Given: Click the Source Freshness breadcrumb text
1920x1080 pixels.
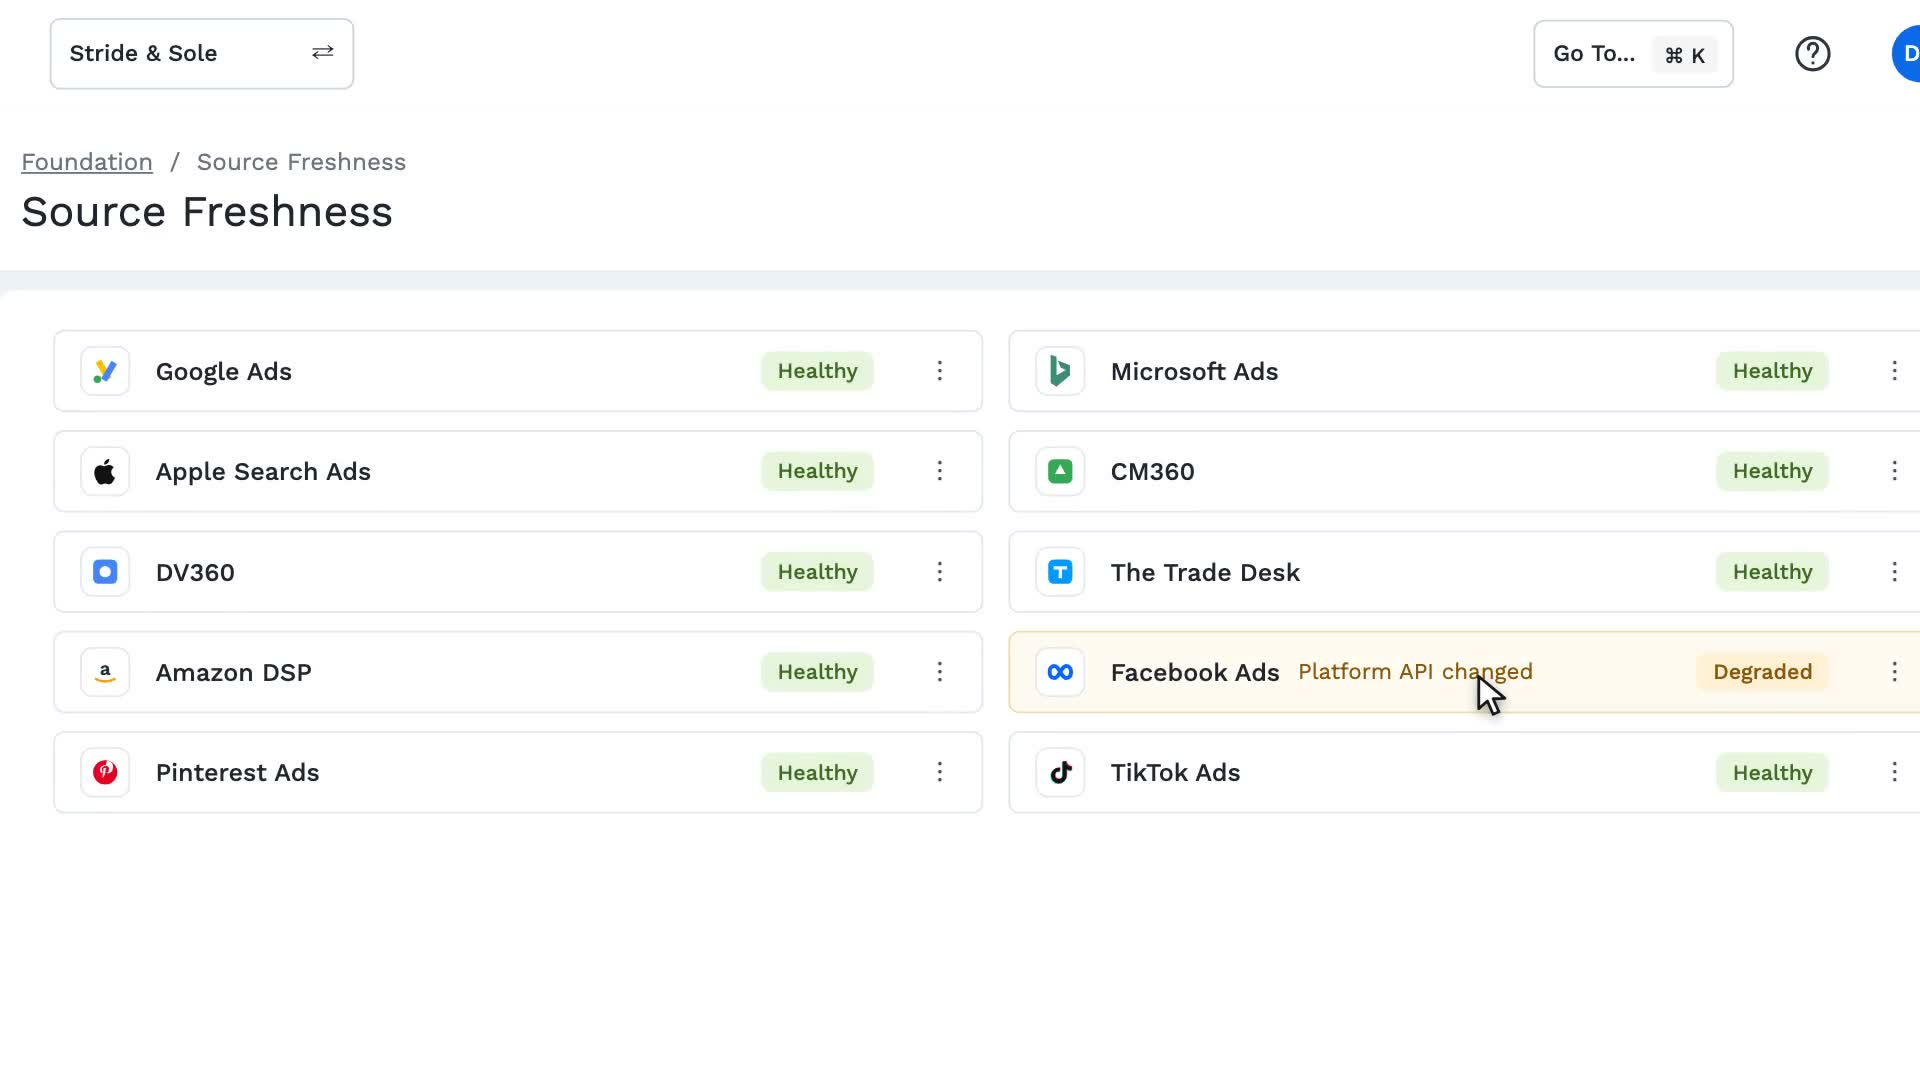Looking at the screenshot, I should [301, 162].
